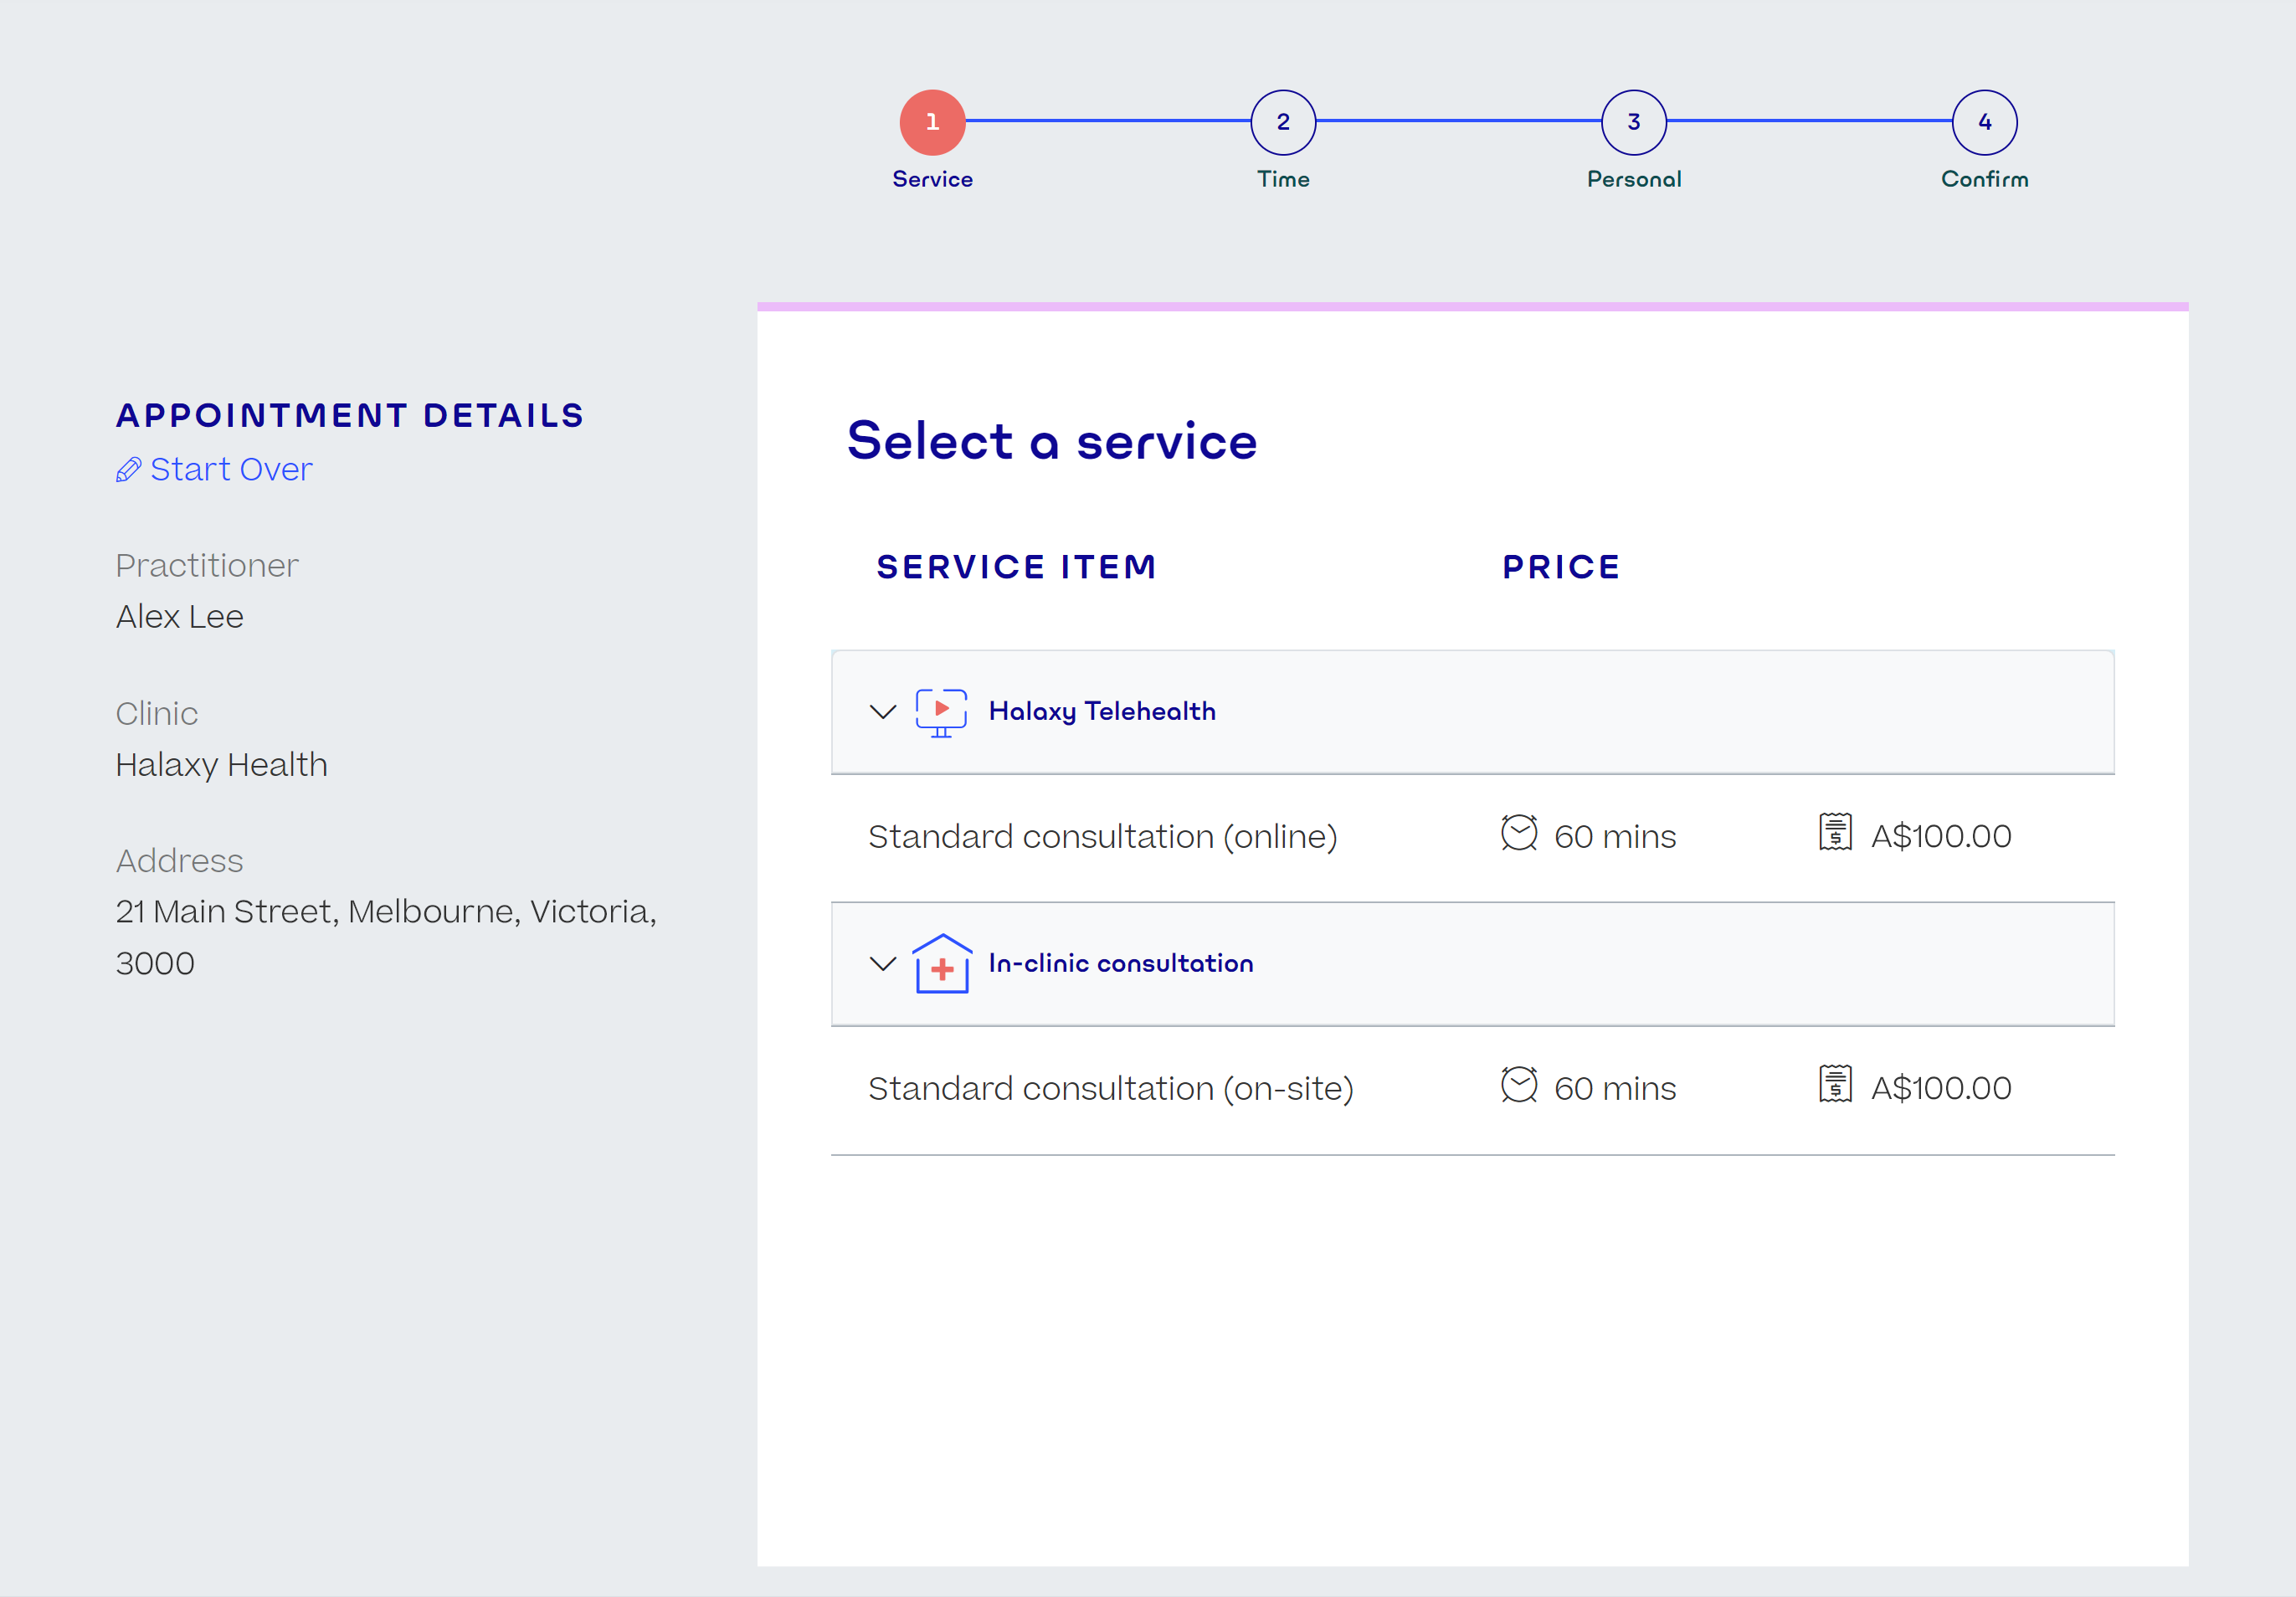This screenshot has width=2296, height=1597.
Task: Collapse the In-clinic consultation chevron
Action: [x=882, y=964]
